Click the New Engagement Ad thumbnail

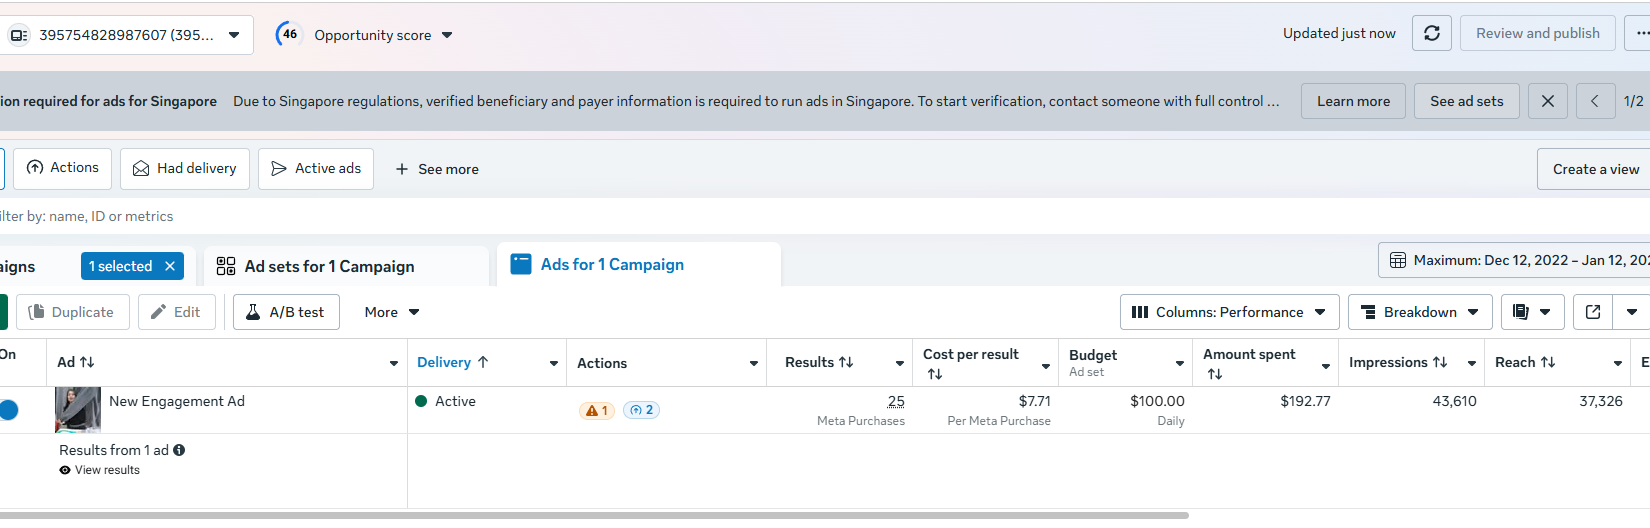tap(78, 410)
